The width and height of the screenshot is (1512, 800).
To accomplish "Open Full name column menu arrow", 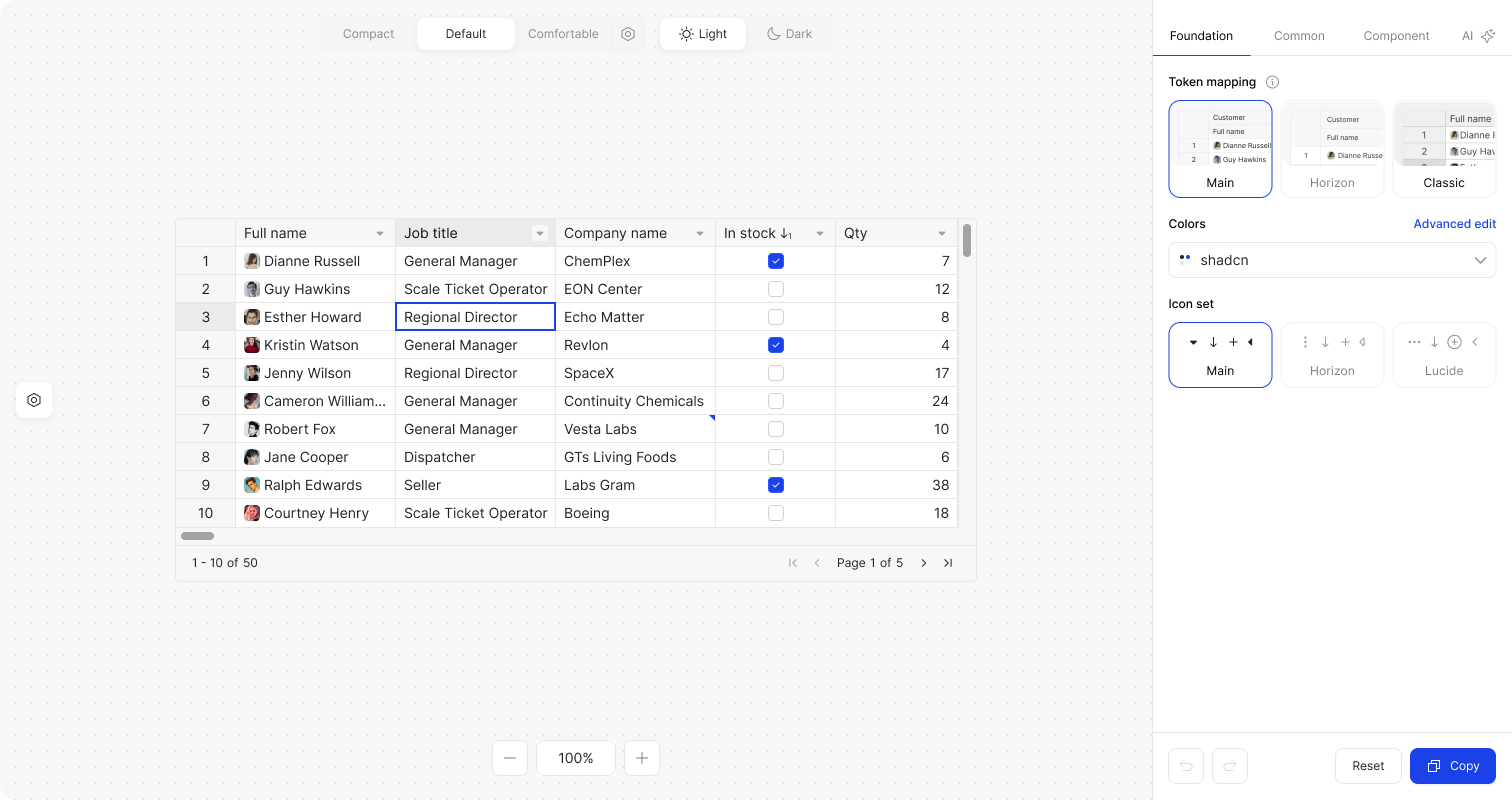I will [380, 233].
